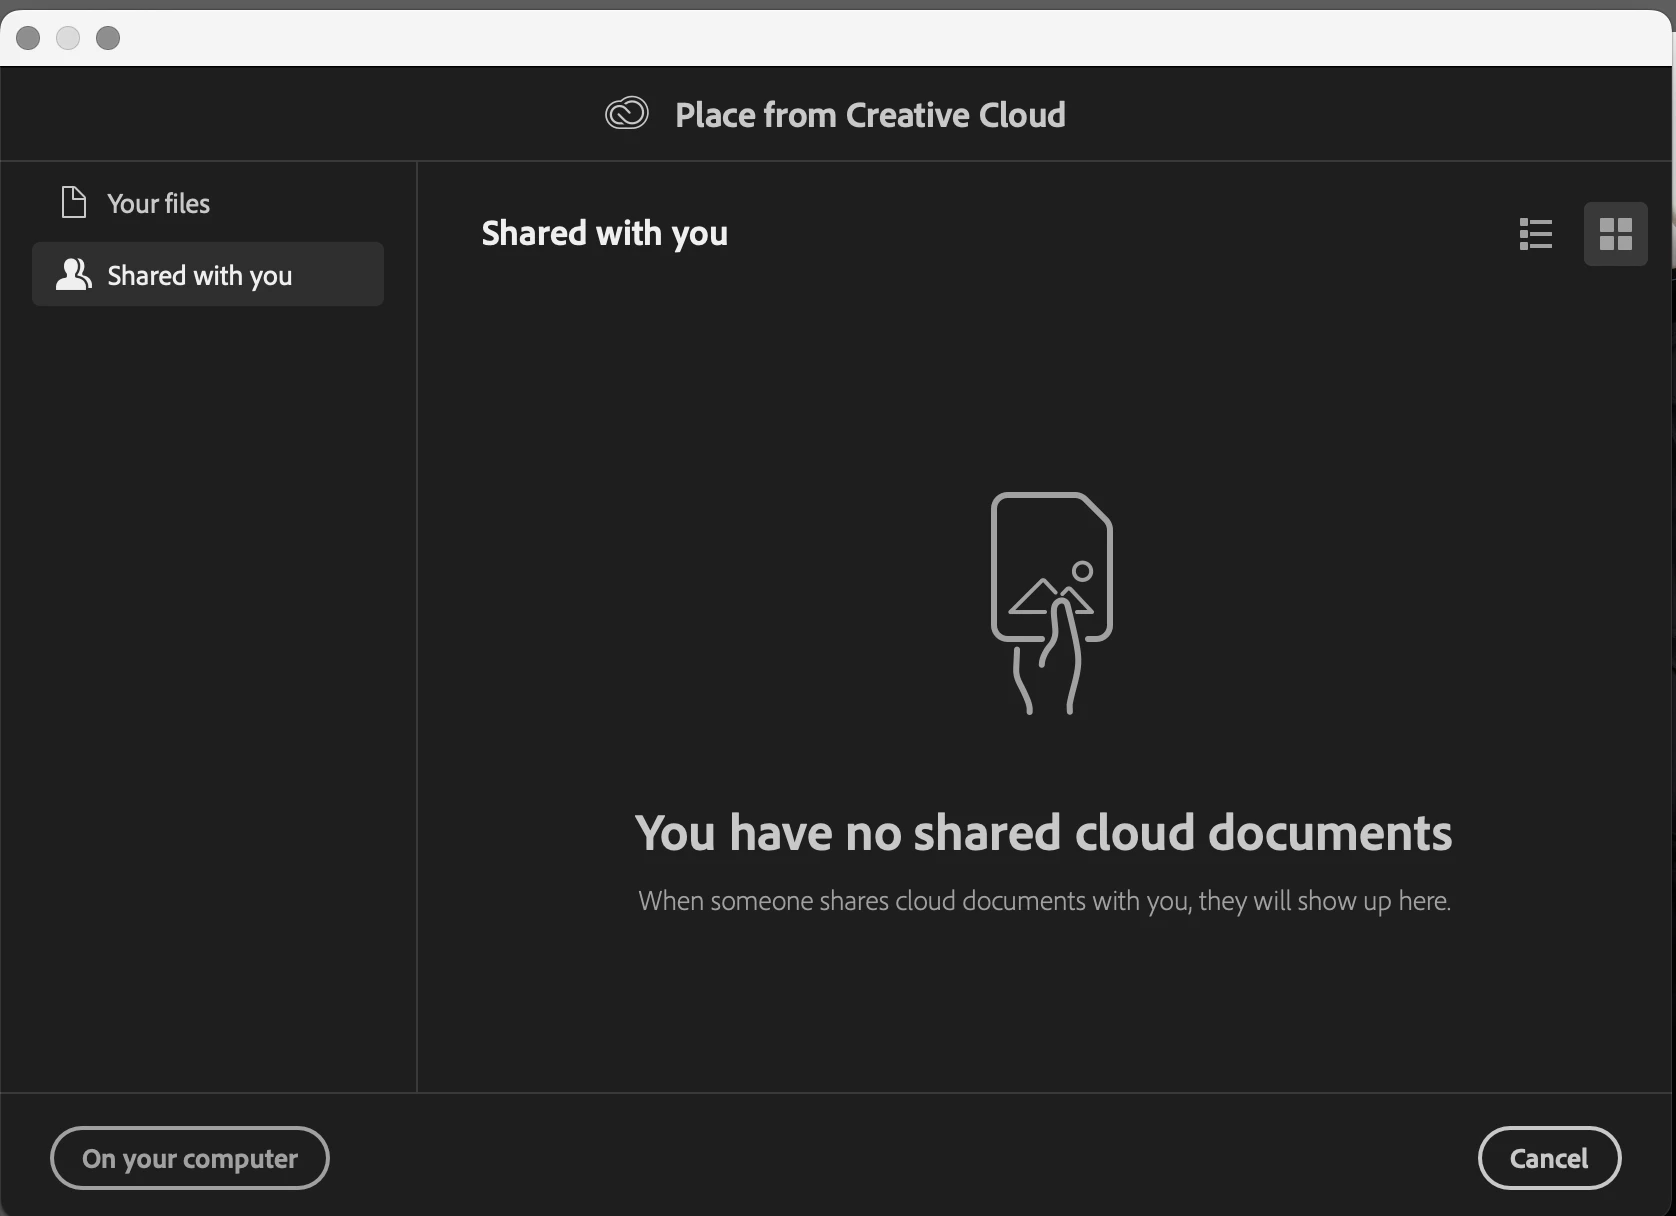Select Shared with you sidebar item
Viewport: 1676px width, 1216px height.
pos(208,274)
